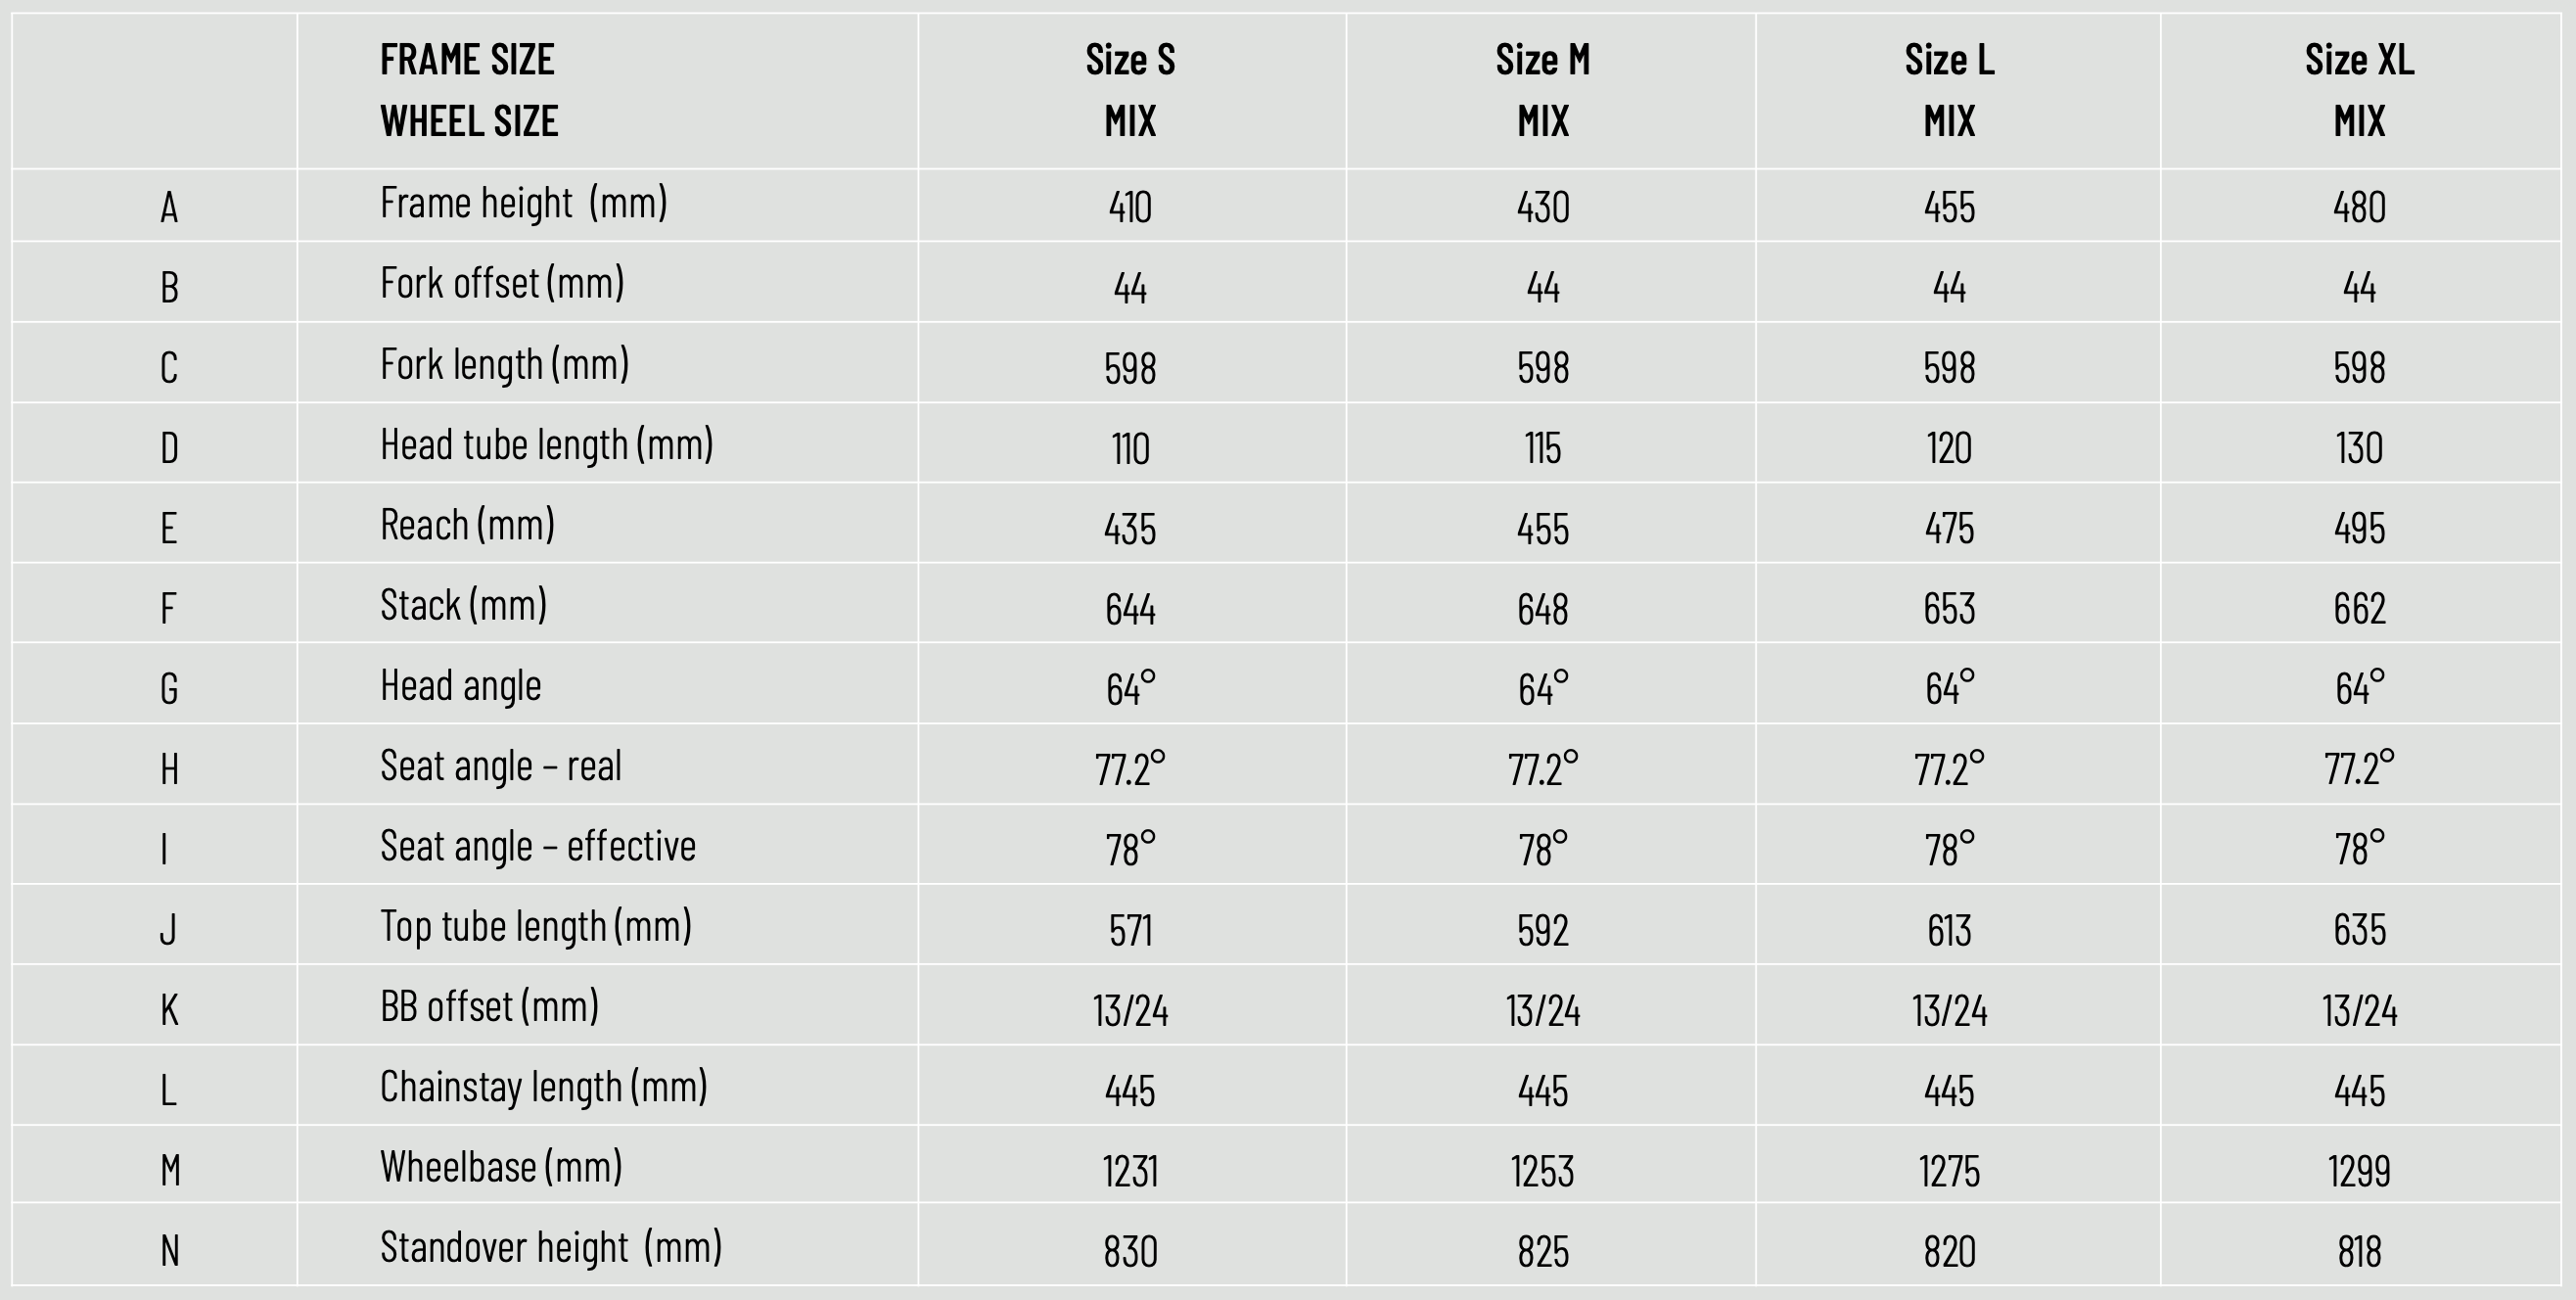Select the Reach value 455 for Size M

[x=1542, y=528]
